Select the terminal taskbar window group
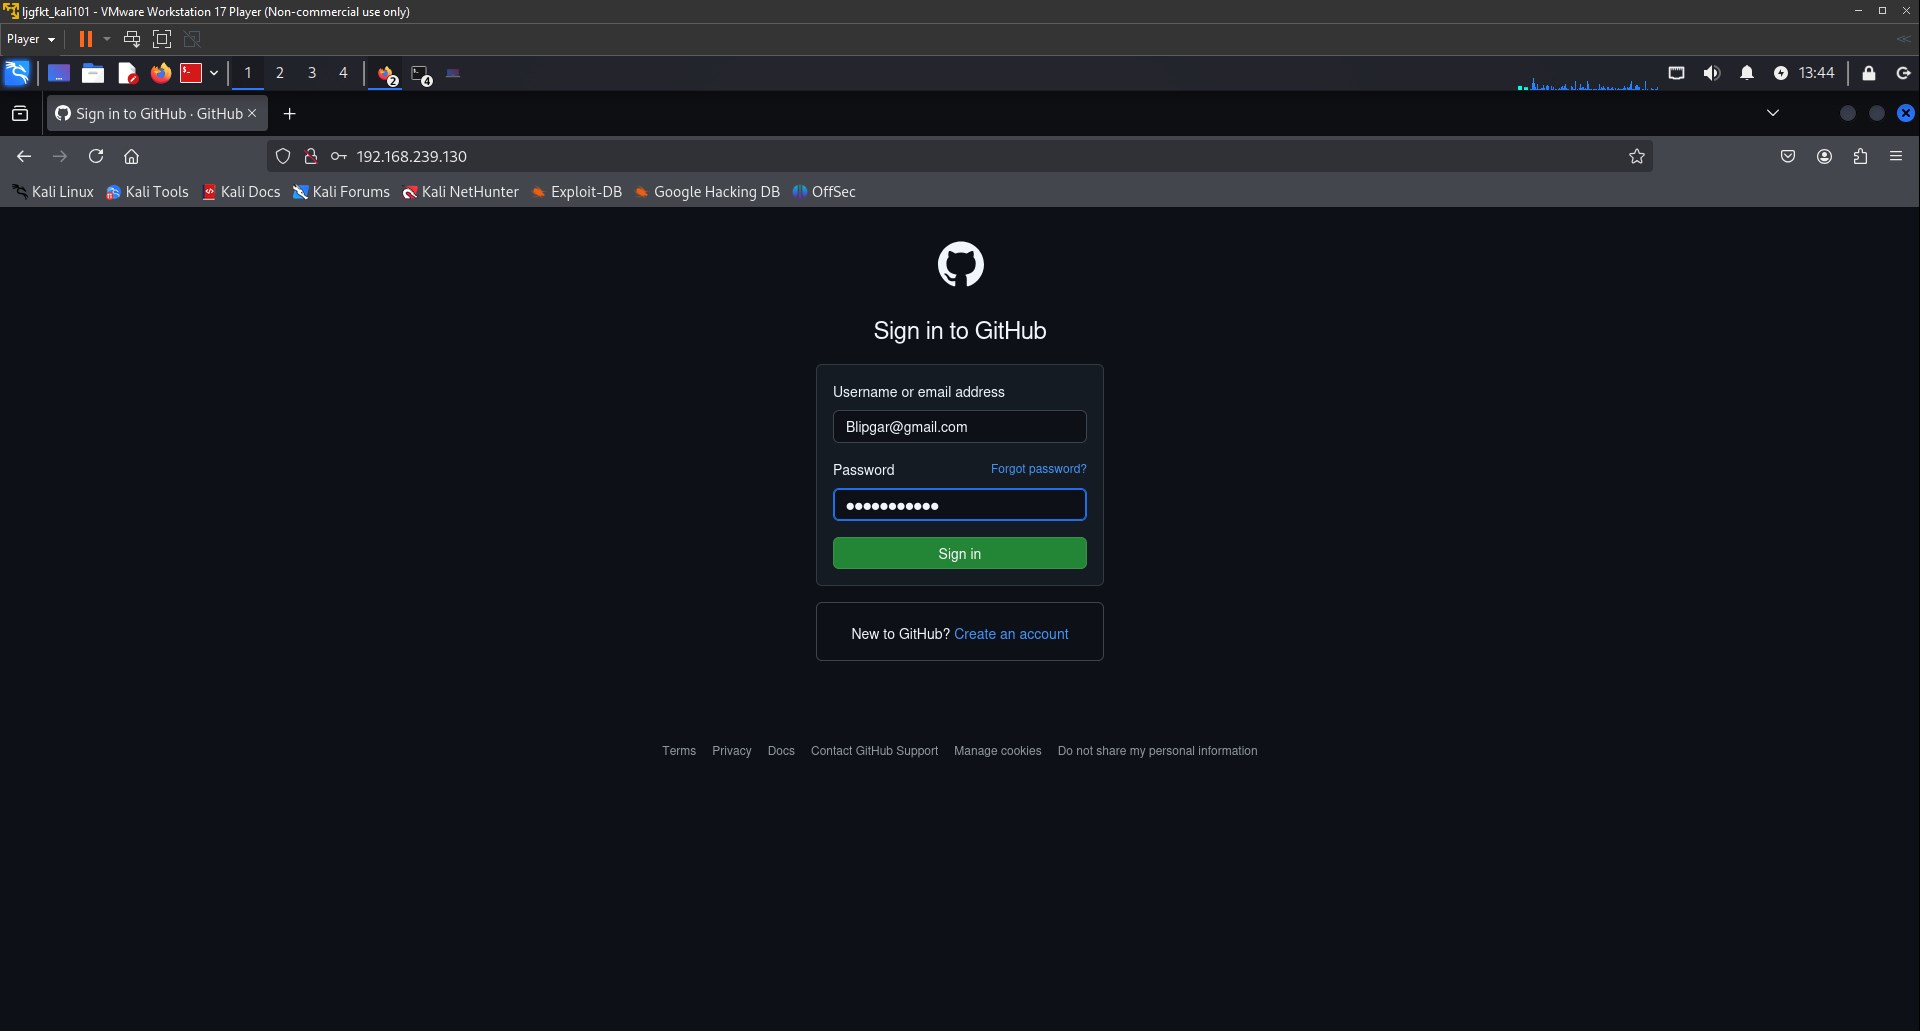 point(421,74)
